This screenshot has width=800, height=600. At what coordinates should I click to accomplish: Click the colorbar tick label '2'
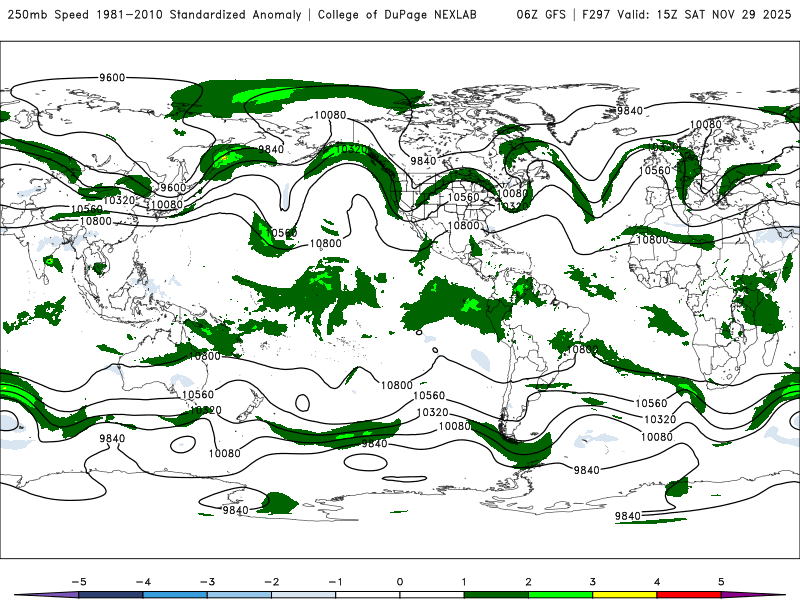(528, 582)
